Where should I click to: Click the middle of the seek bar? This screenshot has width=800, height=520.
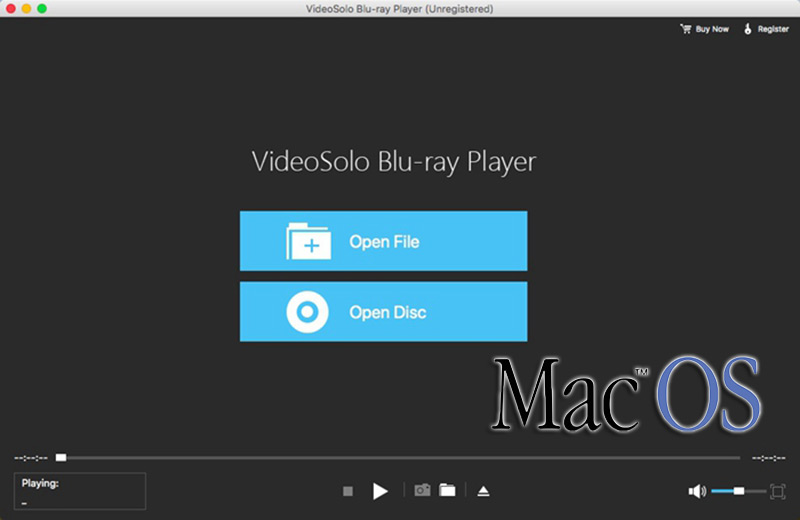coord(398,458)
